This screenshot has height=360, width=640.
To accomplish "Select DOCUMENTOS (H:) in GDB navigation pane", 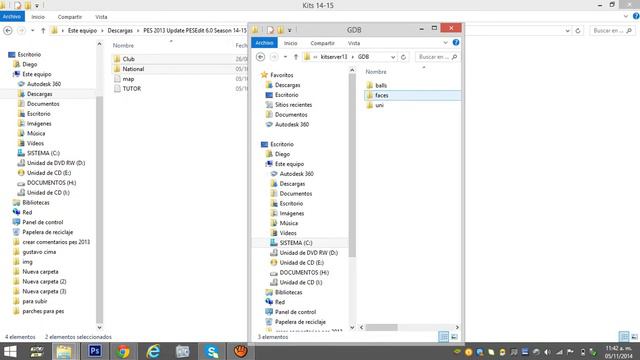I will click(304, 272).
